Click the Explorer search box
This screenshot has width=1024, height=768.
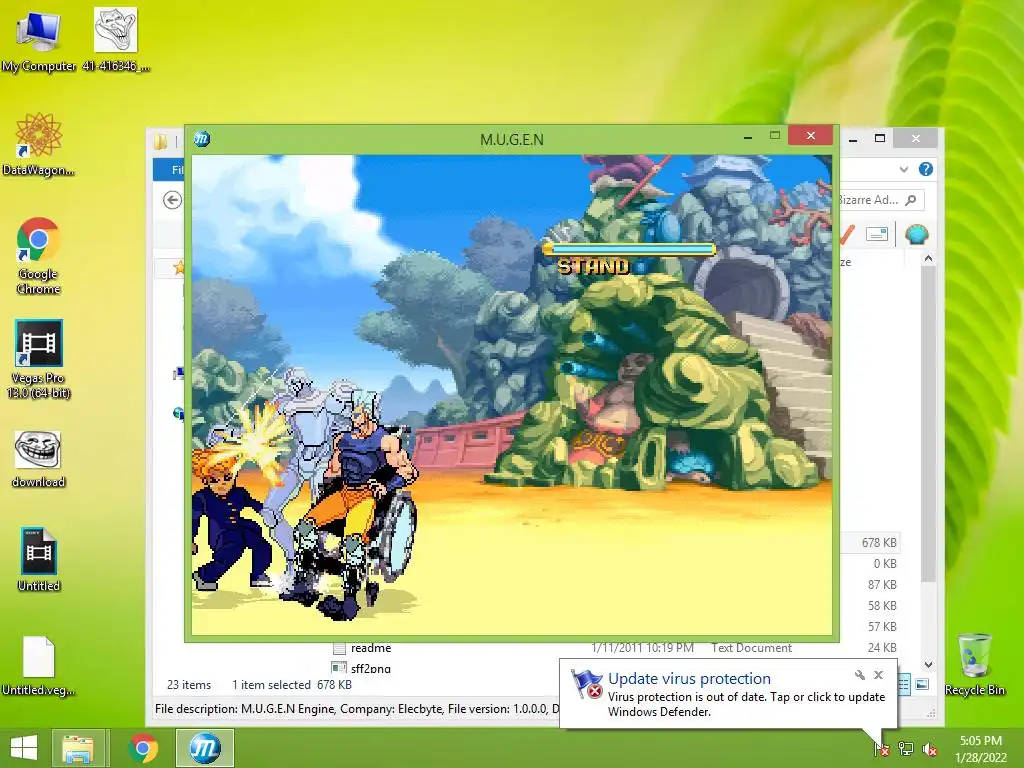880,200
